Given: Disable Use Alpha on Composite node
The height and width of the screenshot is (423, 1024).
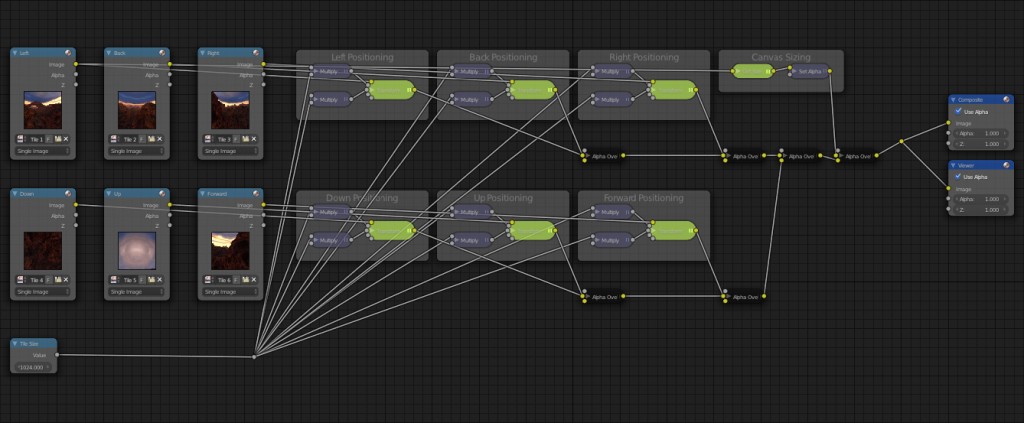Looking at the screenshot, I should pos(960,111).
